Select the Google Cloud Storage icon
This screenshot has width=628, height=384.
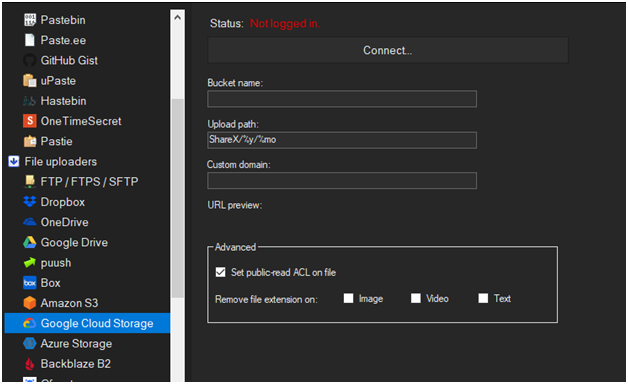pos(30,323)
